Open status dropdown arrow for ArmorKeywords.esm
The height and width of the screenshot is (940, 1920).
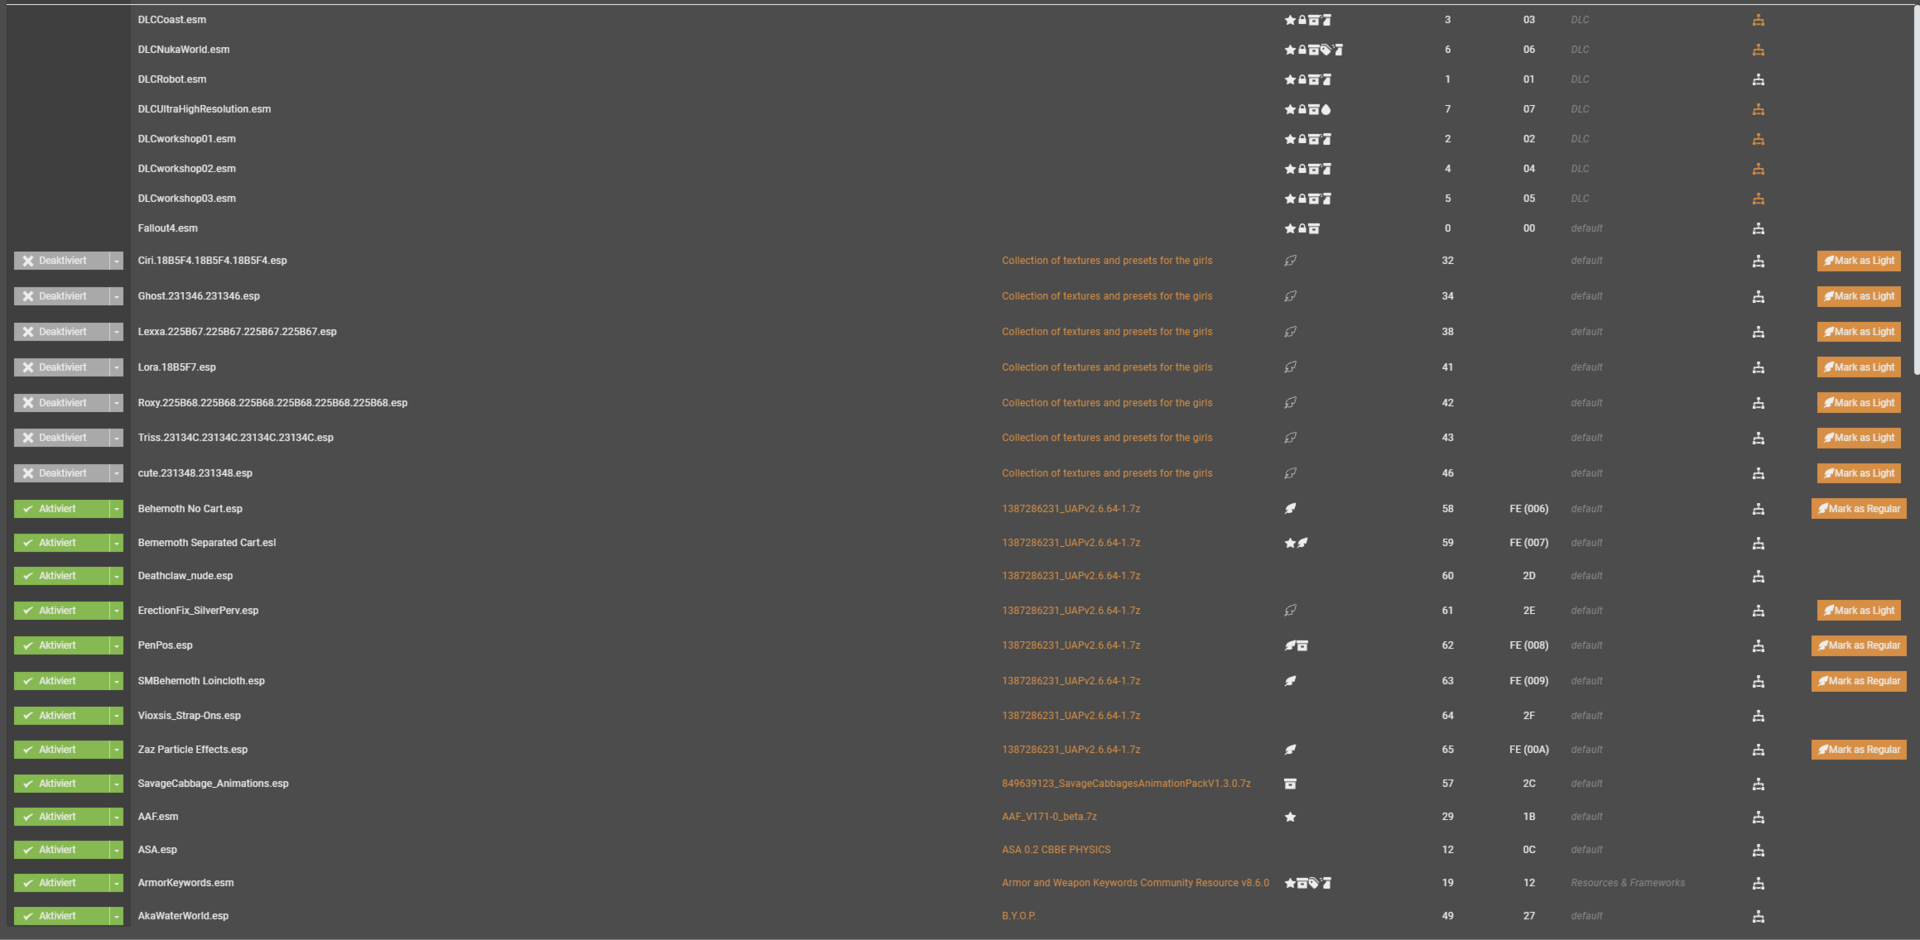(x=116, y=883)
